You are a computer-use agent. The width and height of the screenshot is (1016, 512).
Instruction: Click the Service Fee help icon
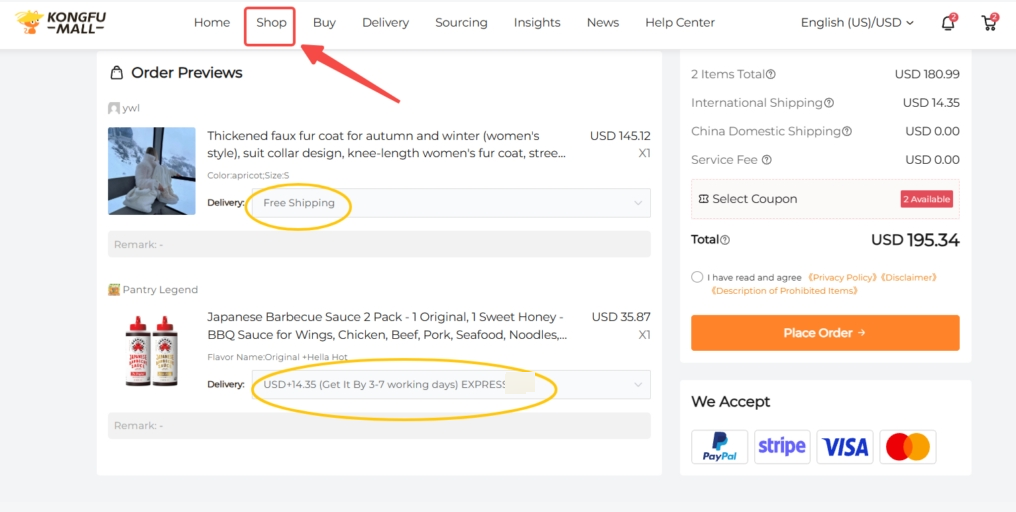point(767,160)
